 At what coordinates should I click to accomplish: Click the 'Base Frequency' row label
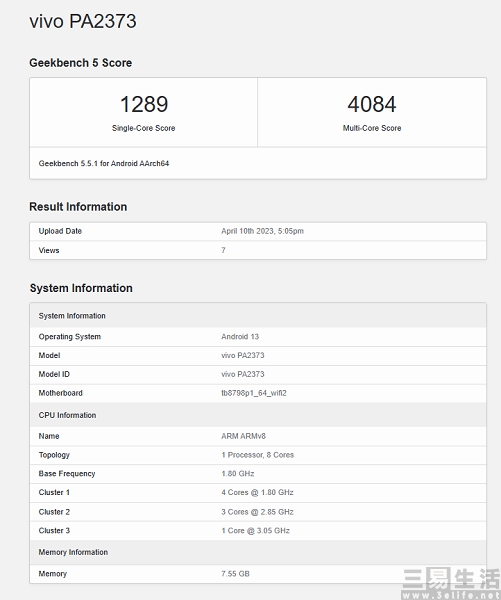(67, 474)
